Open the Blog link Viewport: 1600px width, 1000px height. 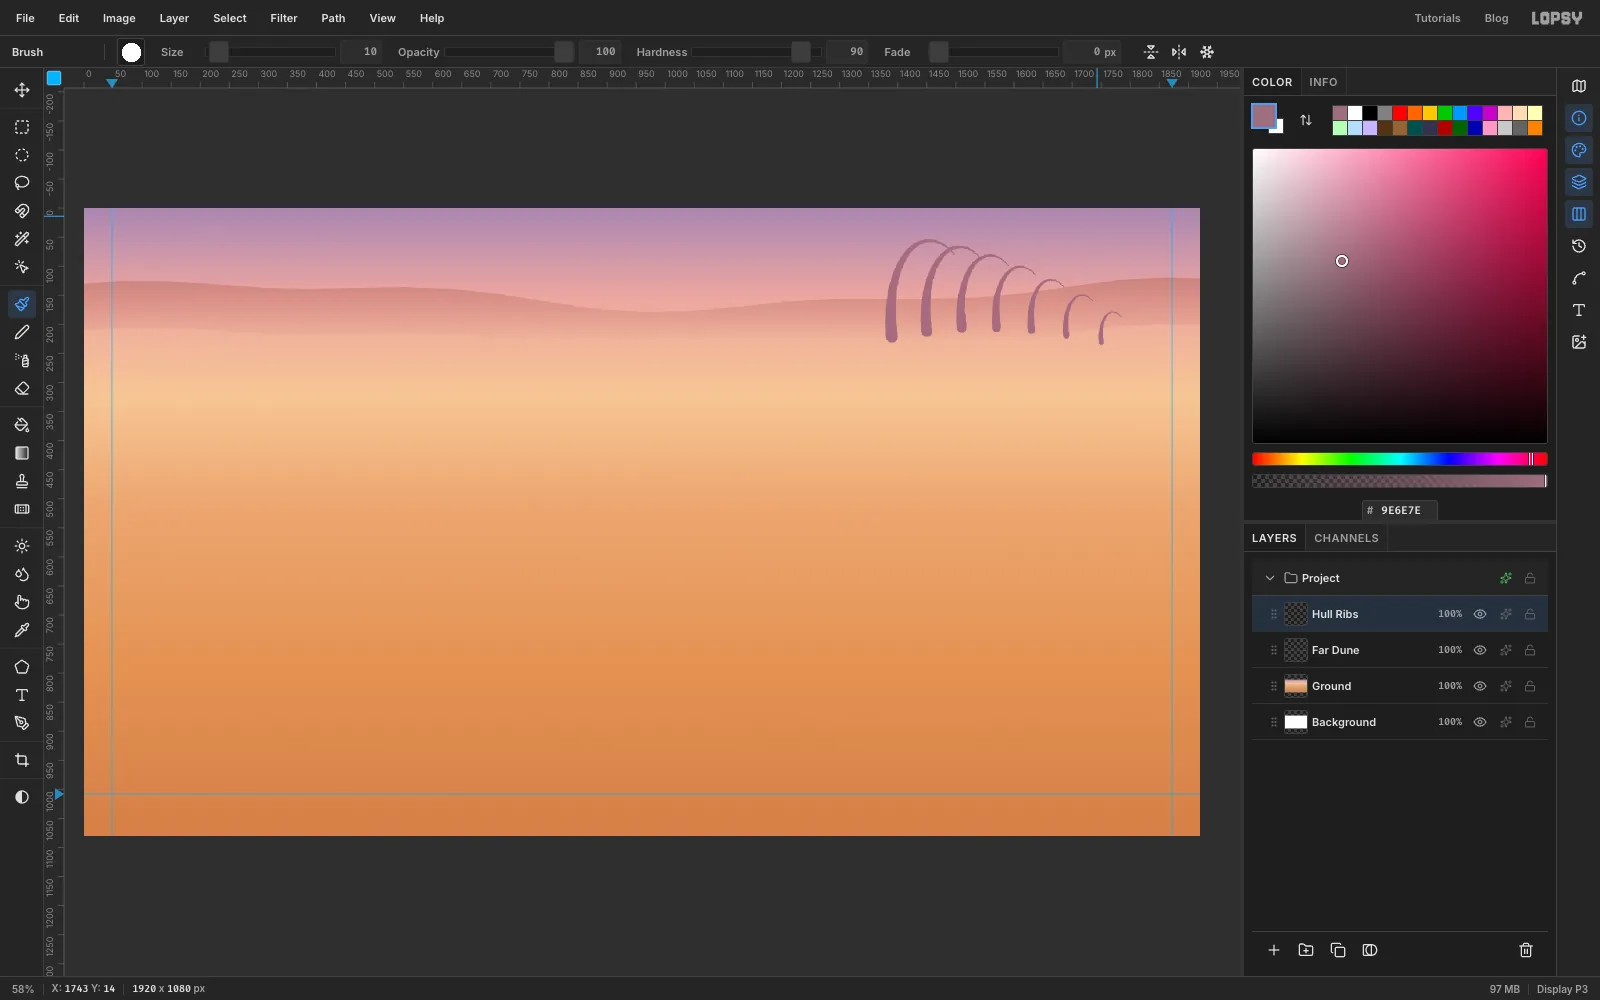point(1496,18)
